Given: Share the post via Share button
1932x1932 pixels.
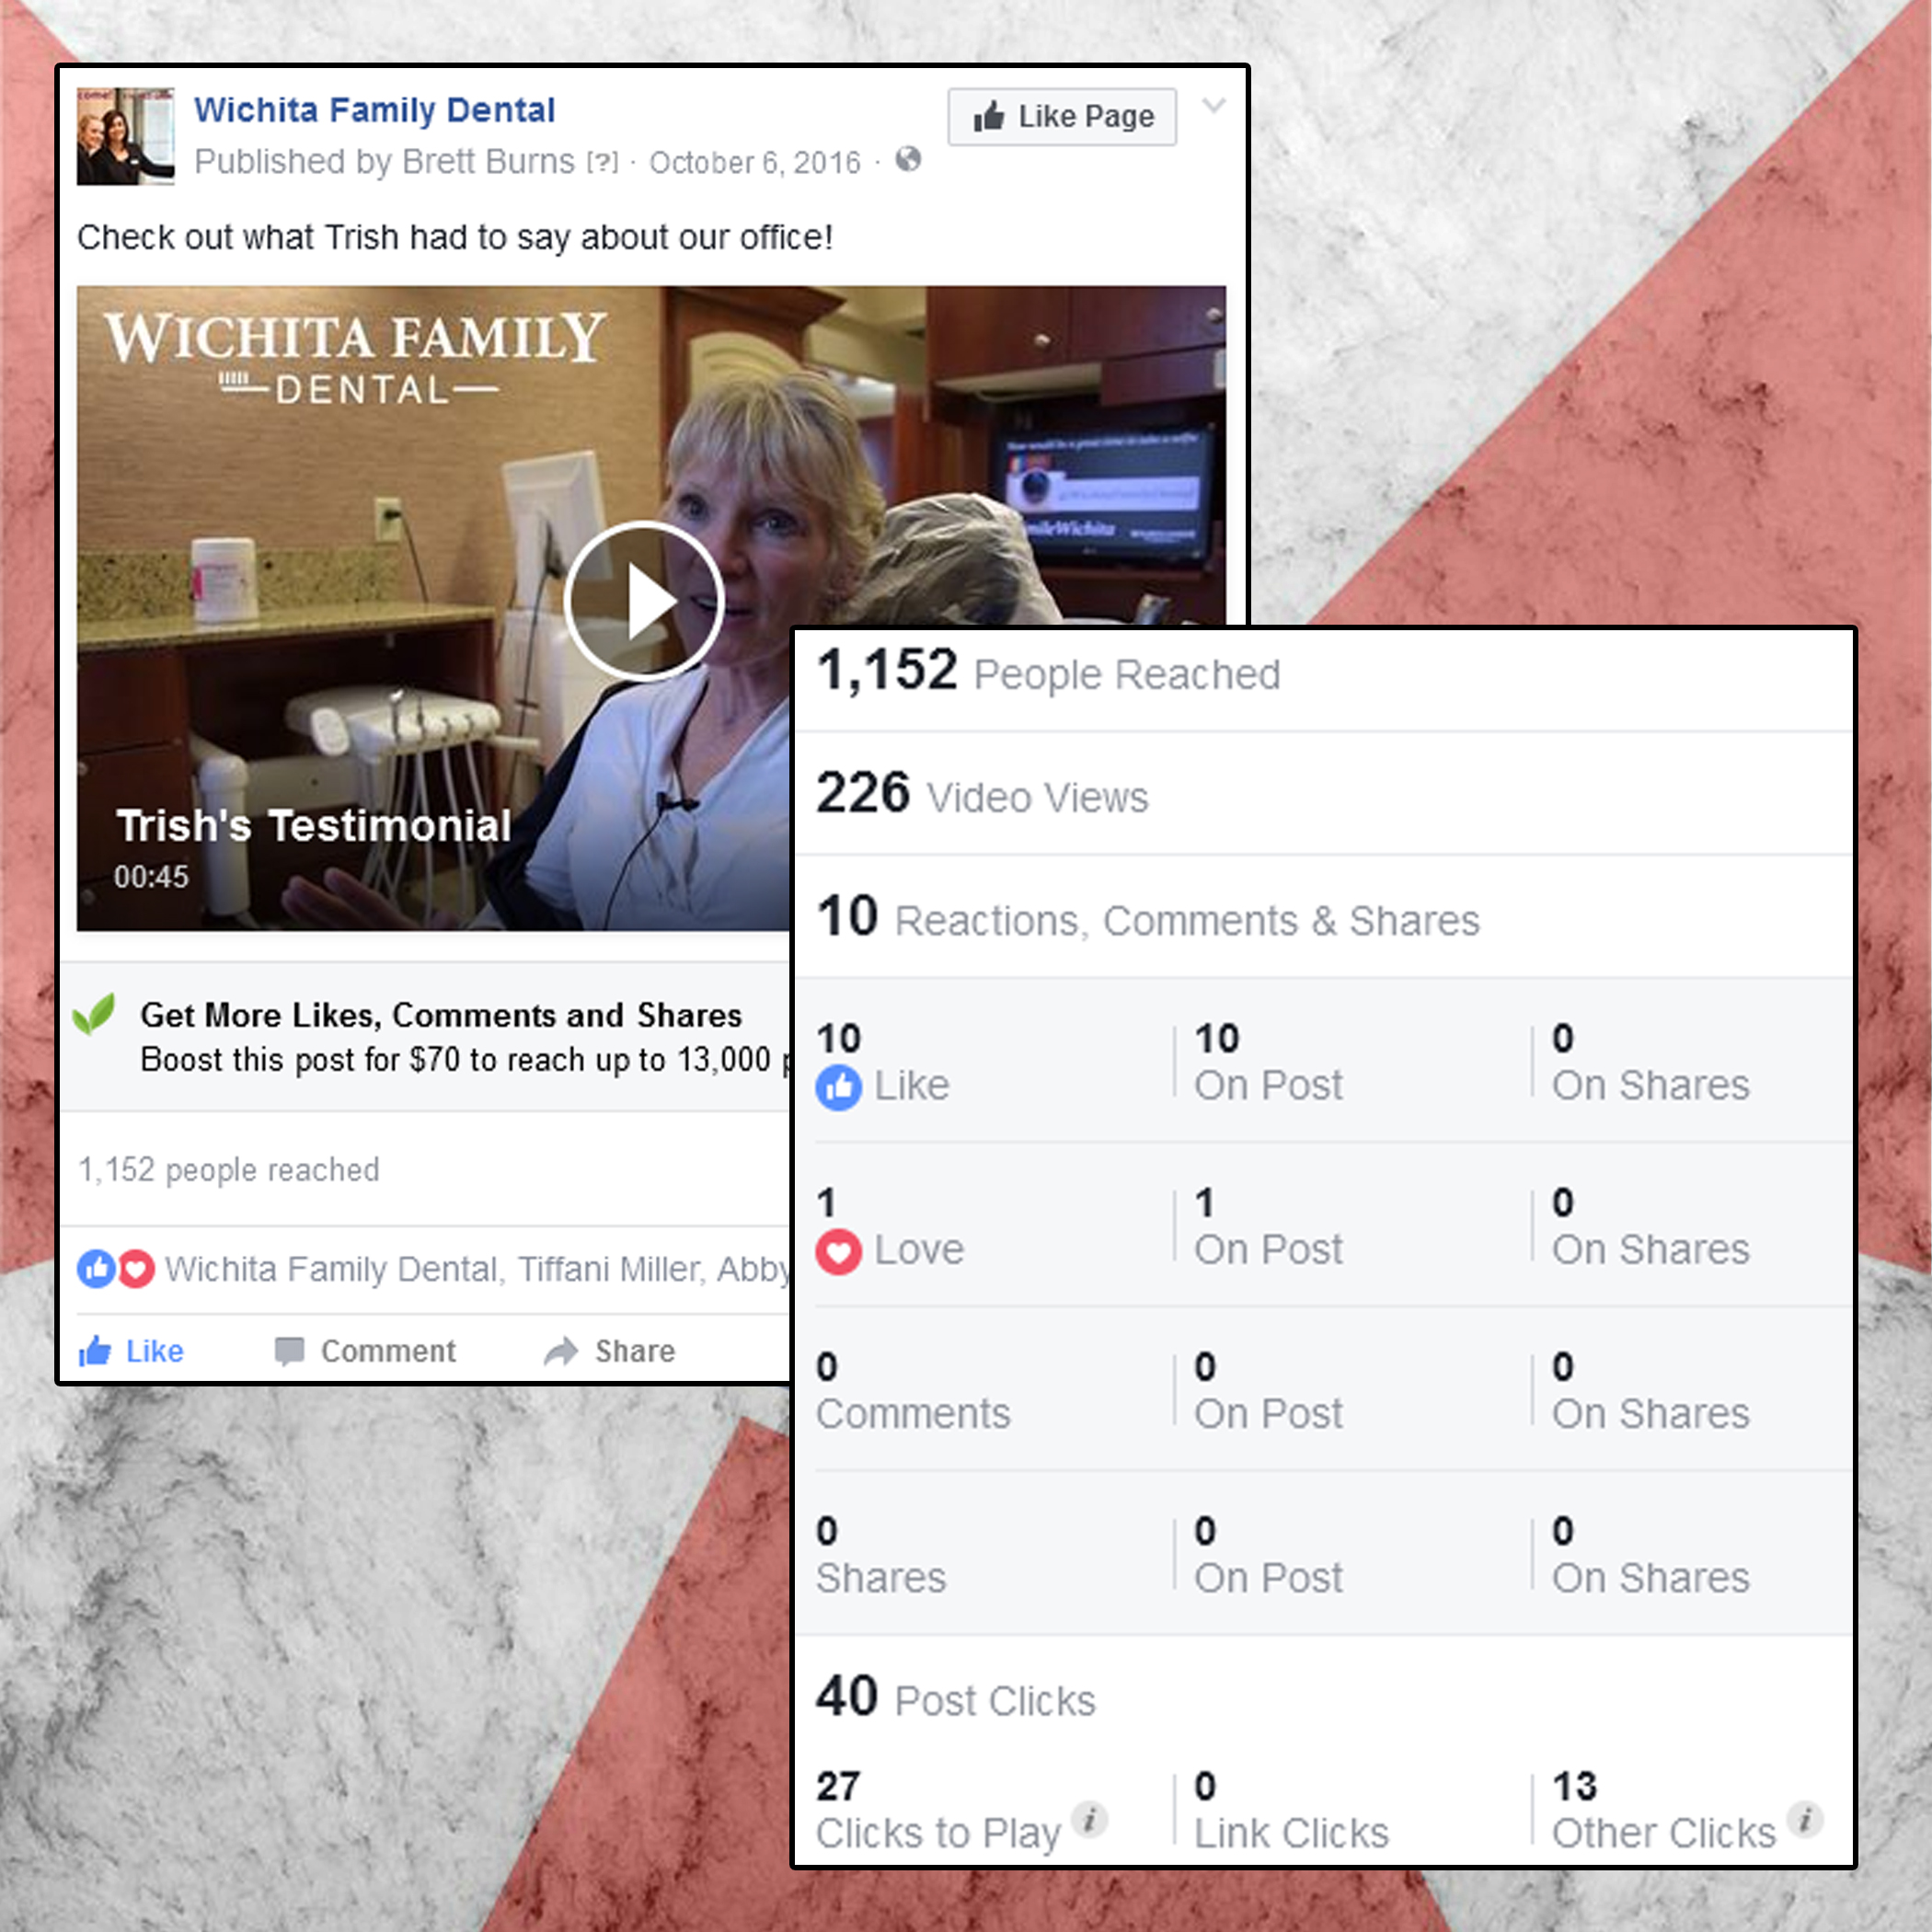Looking at the screenshot, I should pyautogui.click(x=609, y=1351).
